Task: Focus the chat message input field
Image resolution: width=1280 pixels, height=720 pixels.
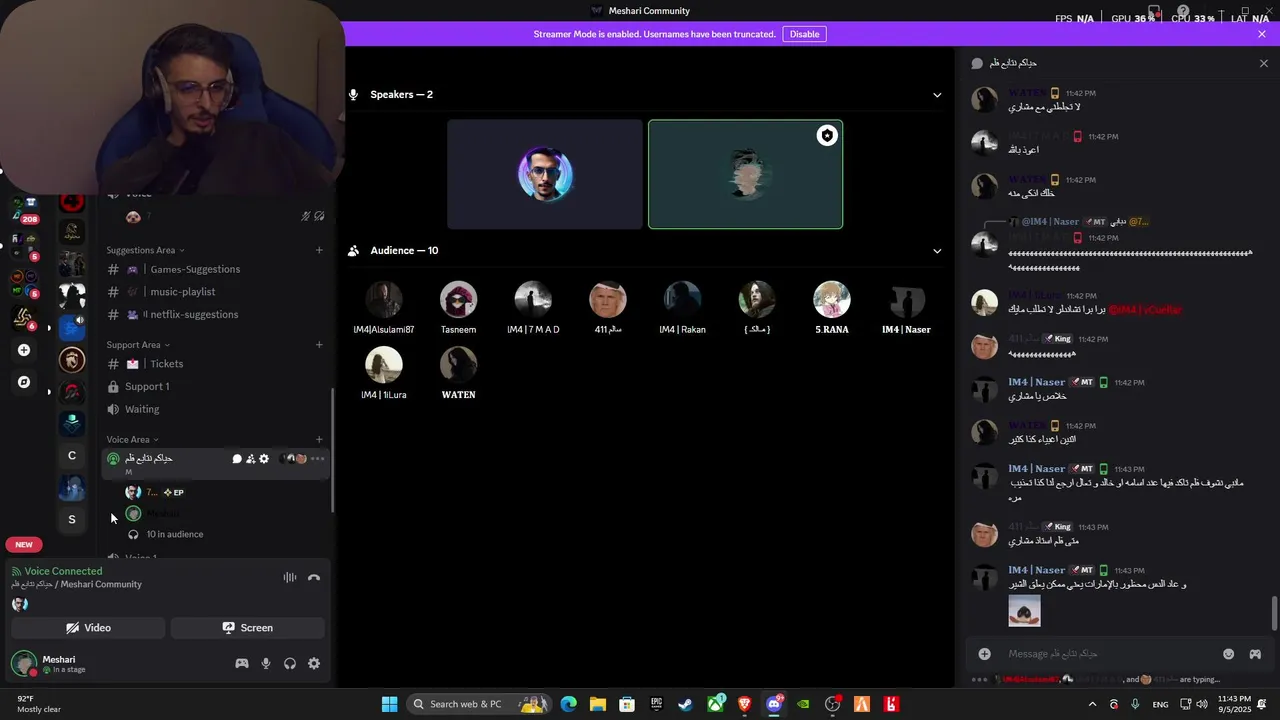Action: click(x=1110, y=654)
